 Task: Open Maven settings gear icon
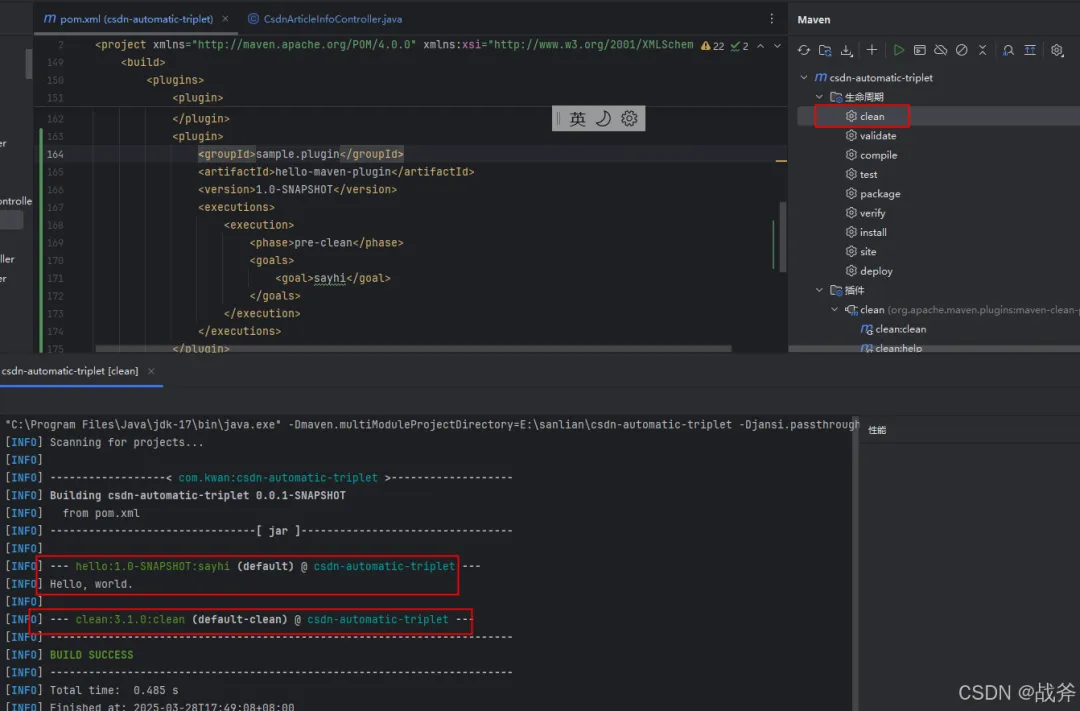point(1057,50)
